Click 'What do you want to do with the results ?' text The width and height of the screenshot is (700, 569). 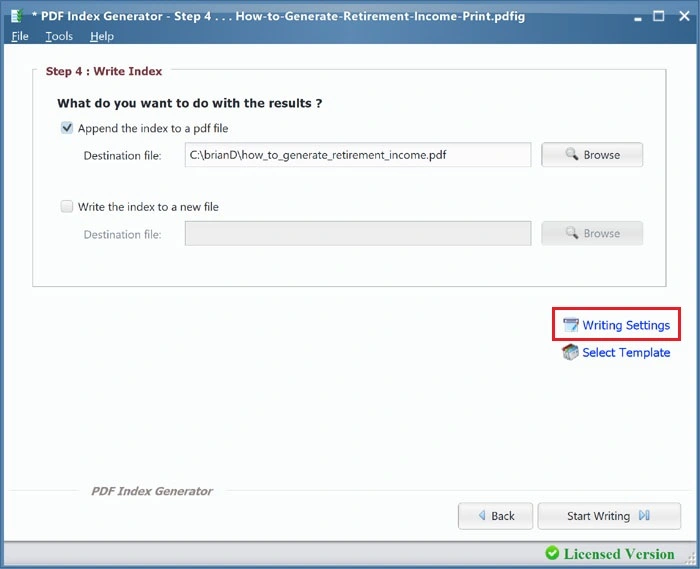pyautogui.click(x=190, y=103)
